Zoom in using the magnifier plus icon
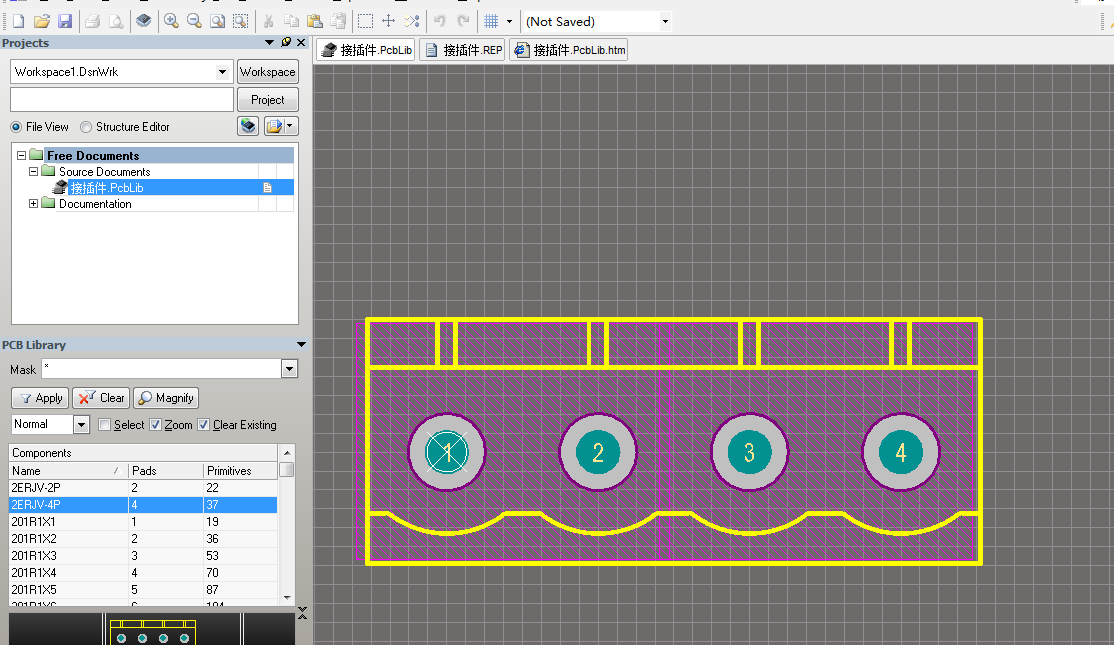The width and height of the screenshot is (1114, 645). click(x=171, y=21)
